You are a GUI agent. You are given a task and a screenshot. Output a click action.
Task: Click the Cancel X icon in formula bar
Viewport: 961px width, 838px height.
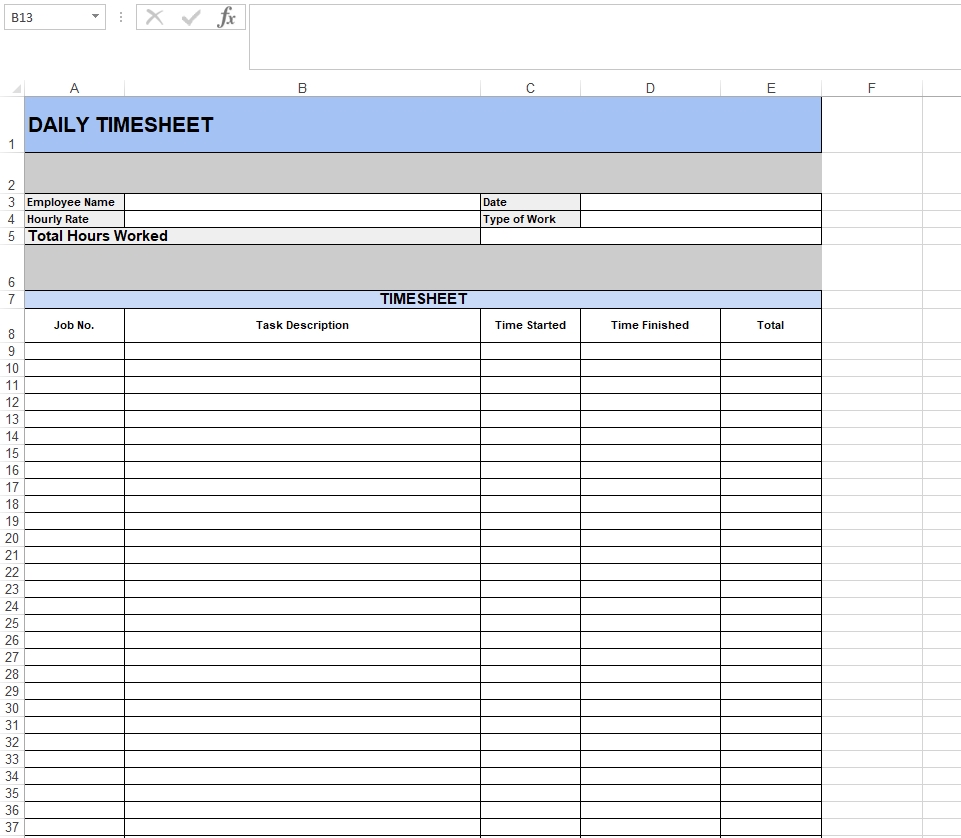coord(154,17)
